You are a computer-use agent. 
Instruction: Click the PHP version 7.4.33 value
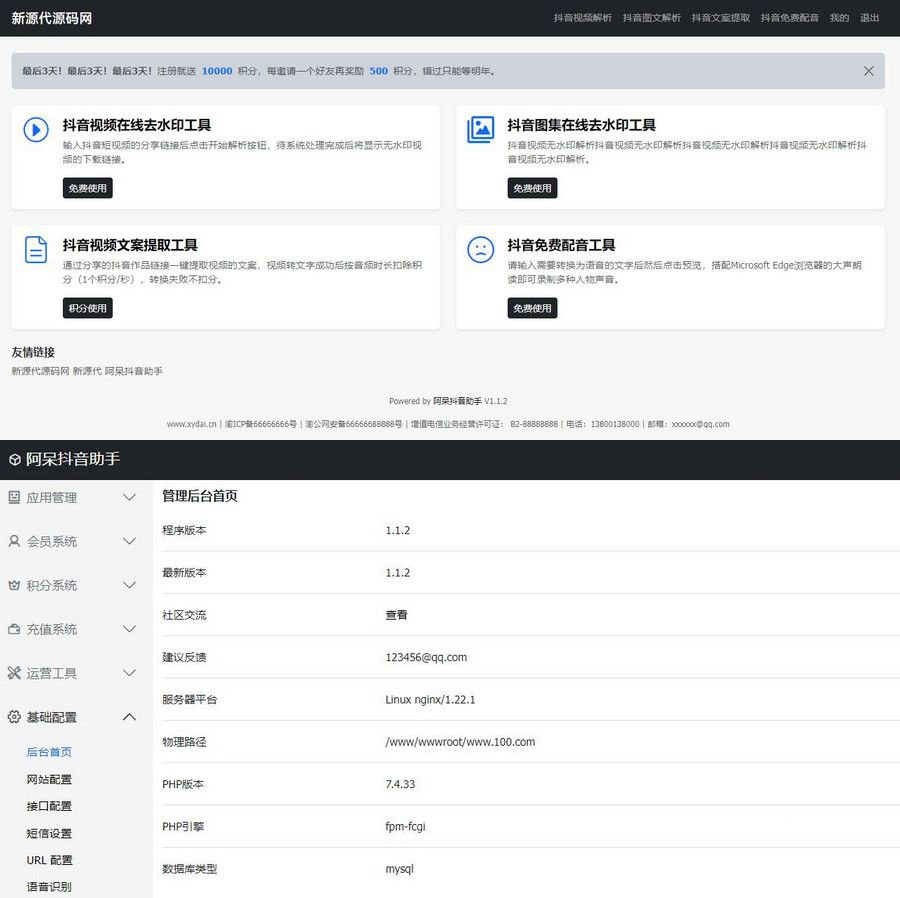pos(400,784)
